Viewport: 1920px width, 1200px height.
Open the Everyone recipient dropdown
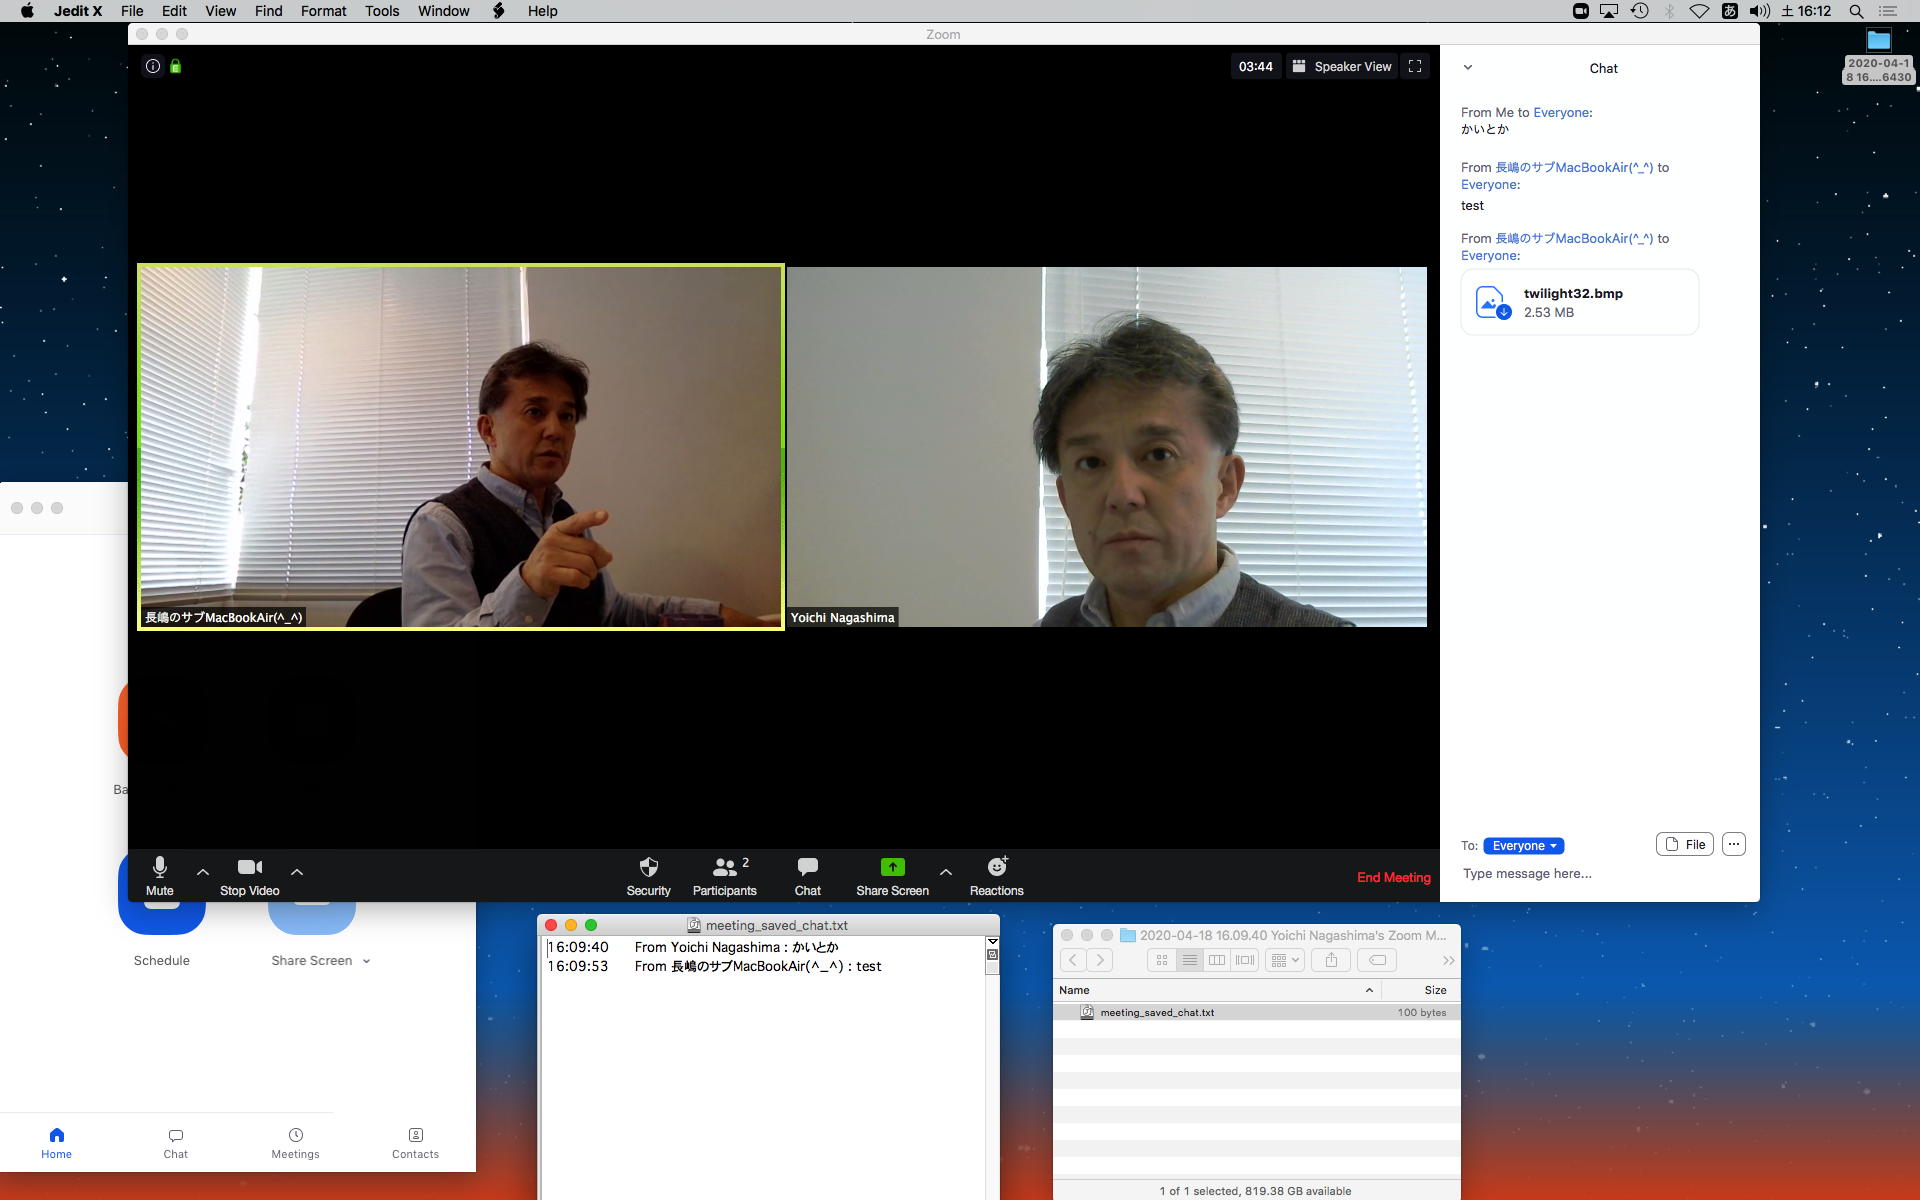coord(1523,846)
